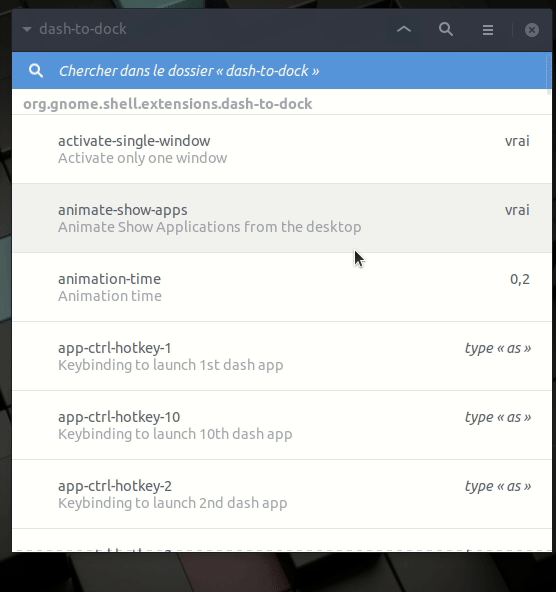556x592 pixels.
Task: Open the app-ctrl-hotkey-2 key
Action: click(x=282, y=494)
